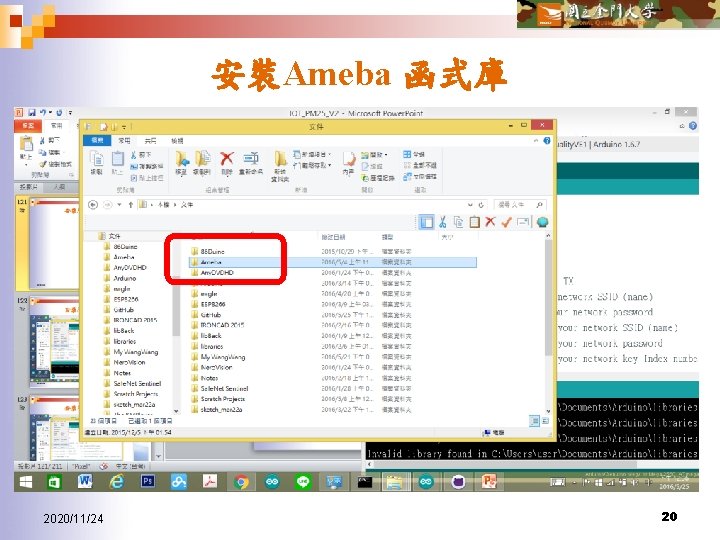720x540 pixels.
Task: Click the save icon in PowerPoint's quick access toolbar
Action: pos(32,112)
